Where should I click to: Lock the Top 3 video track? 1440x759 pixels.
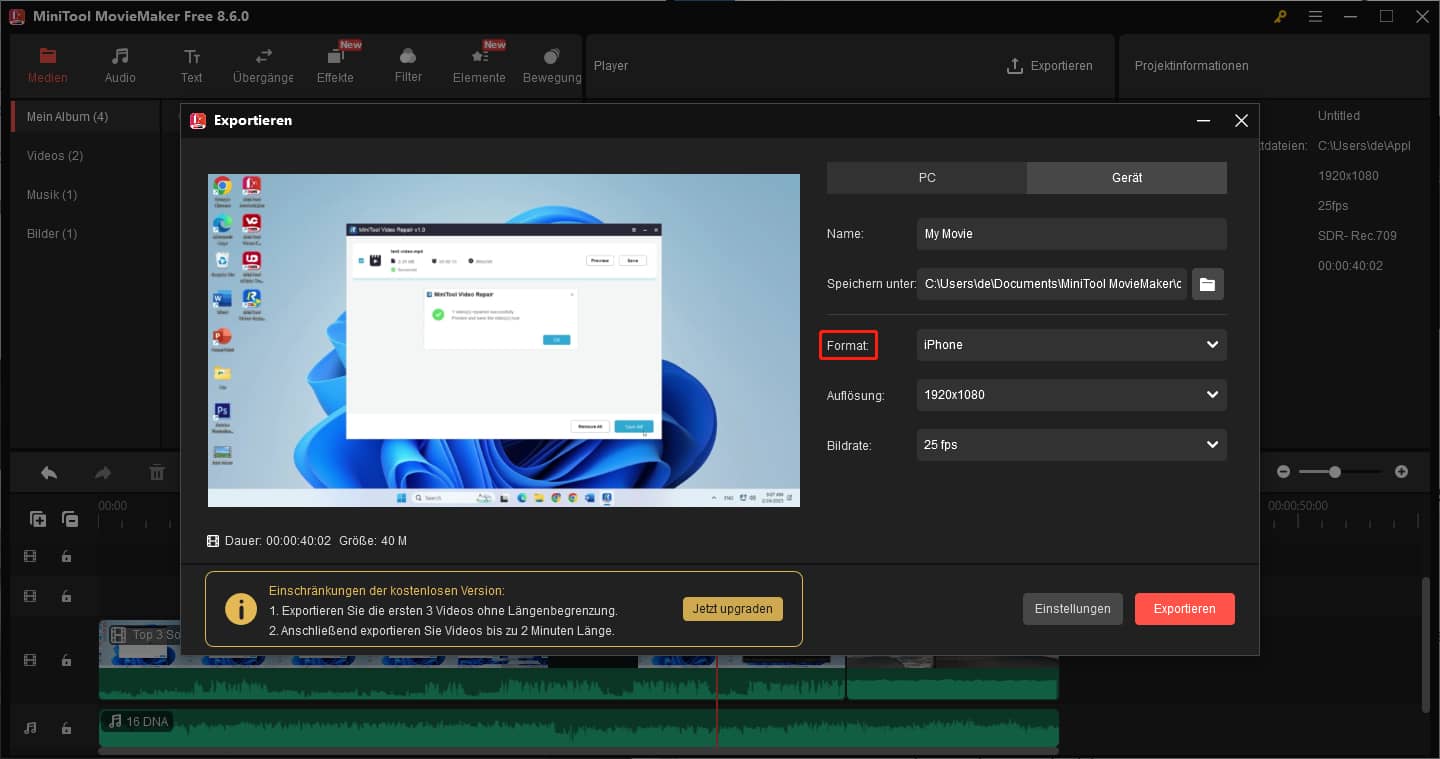pyautogui.click(x=66, y=660)
